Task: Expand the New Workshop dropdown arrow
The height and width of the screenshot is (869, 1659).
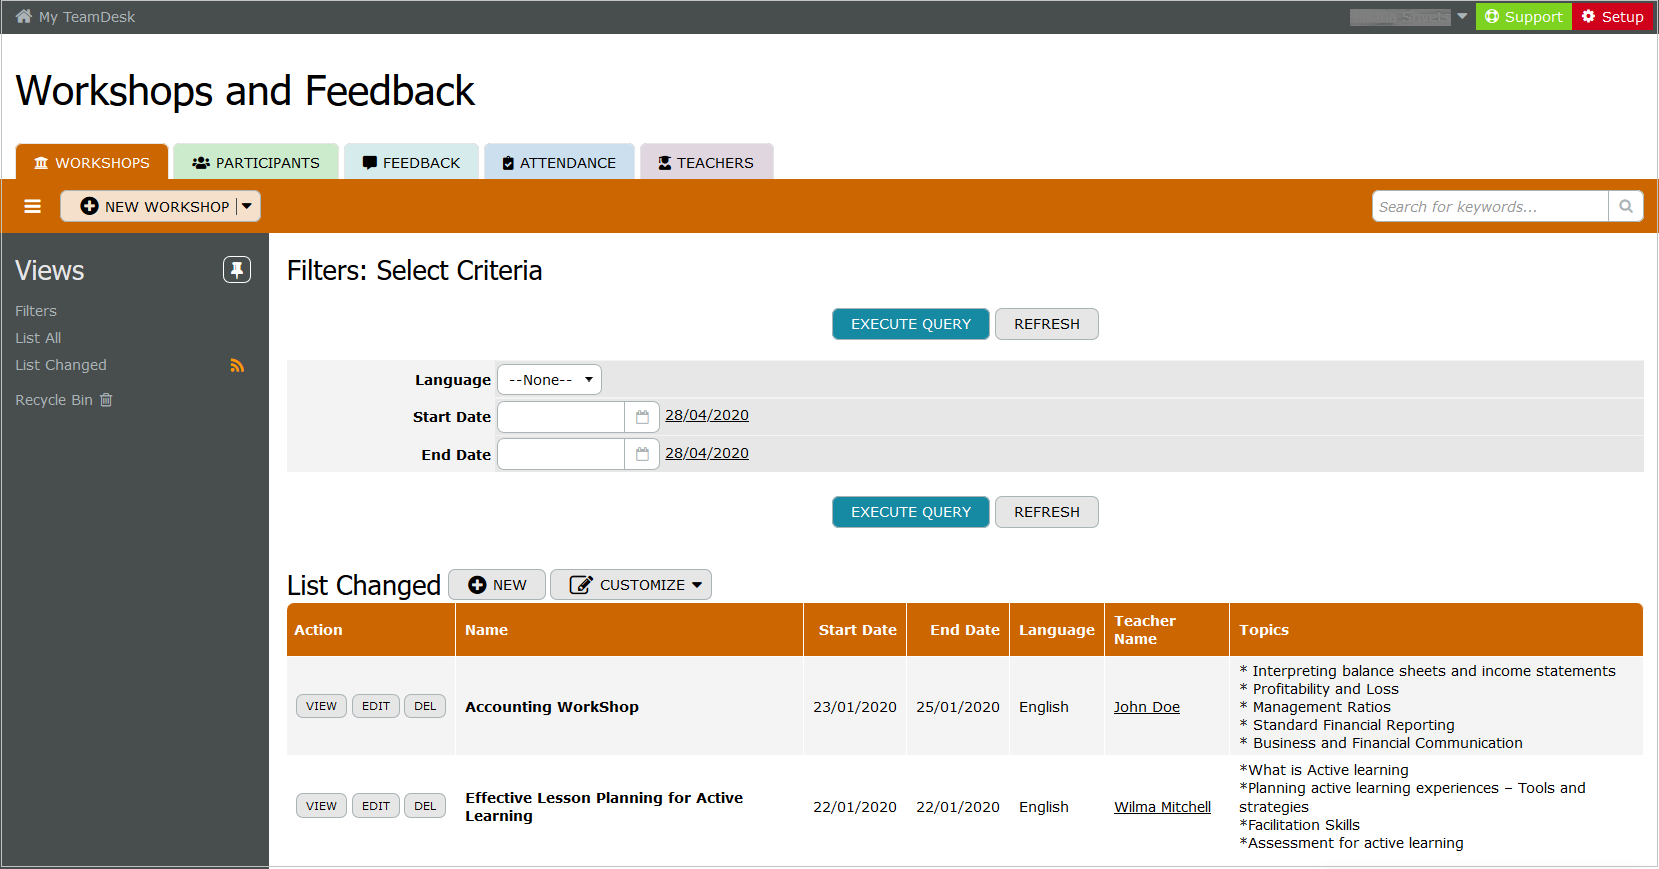Action: point(247,206)
